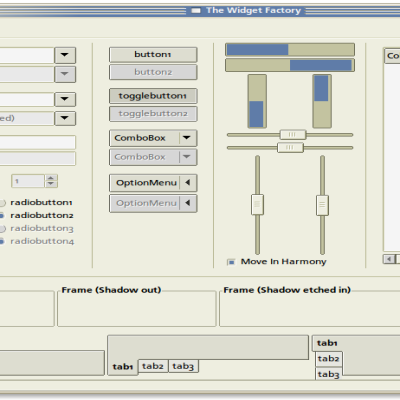Decrease the spin button value with down arrow
The image size is (400, 400).
(51, 184)
